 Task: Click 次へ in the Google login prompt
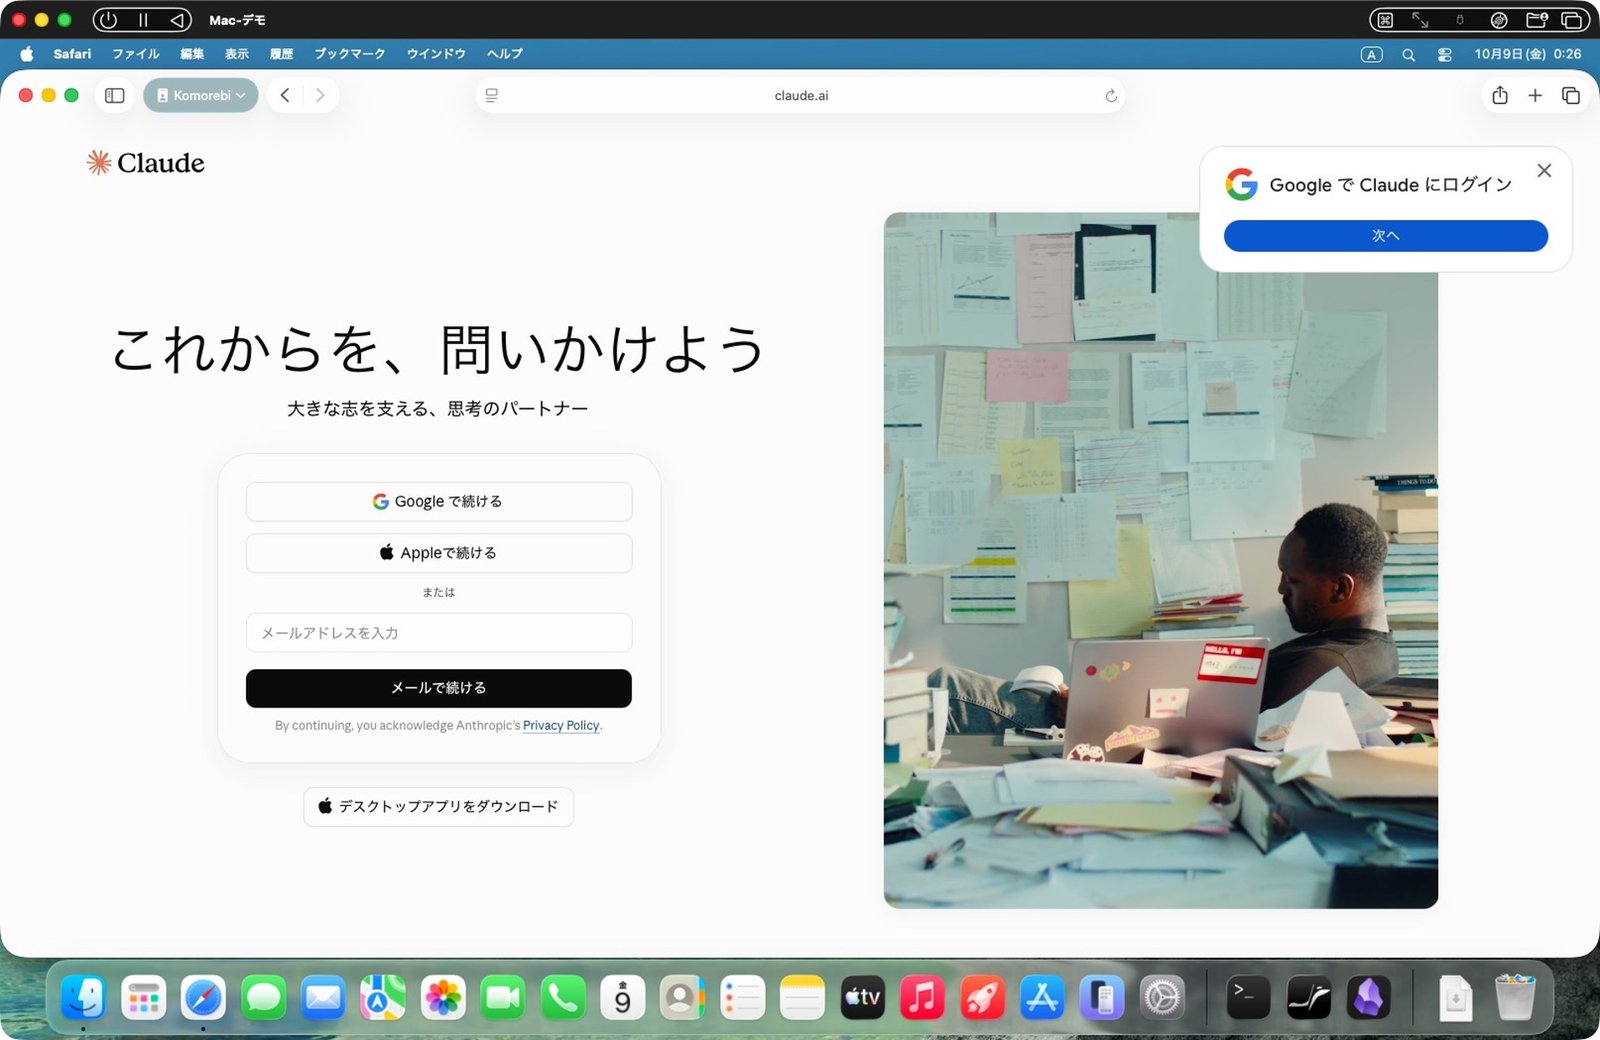(1386, 236)
